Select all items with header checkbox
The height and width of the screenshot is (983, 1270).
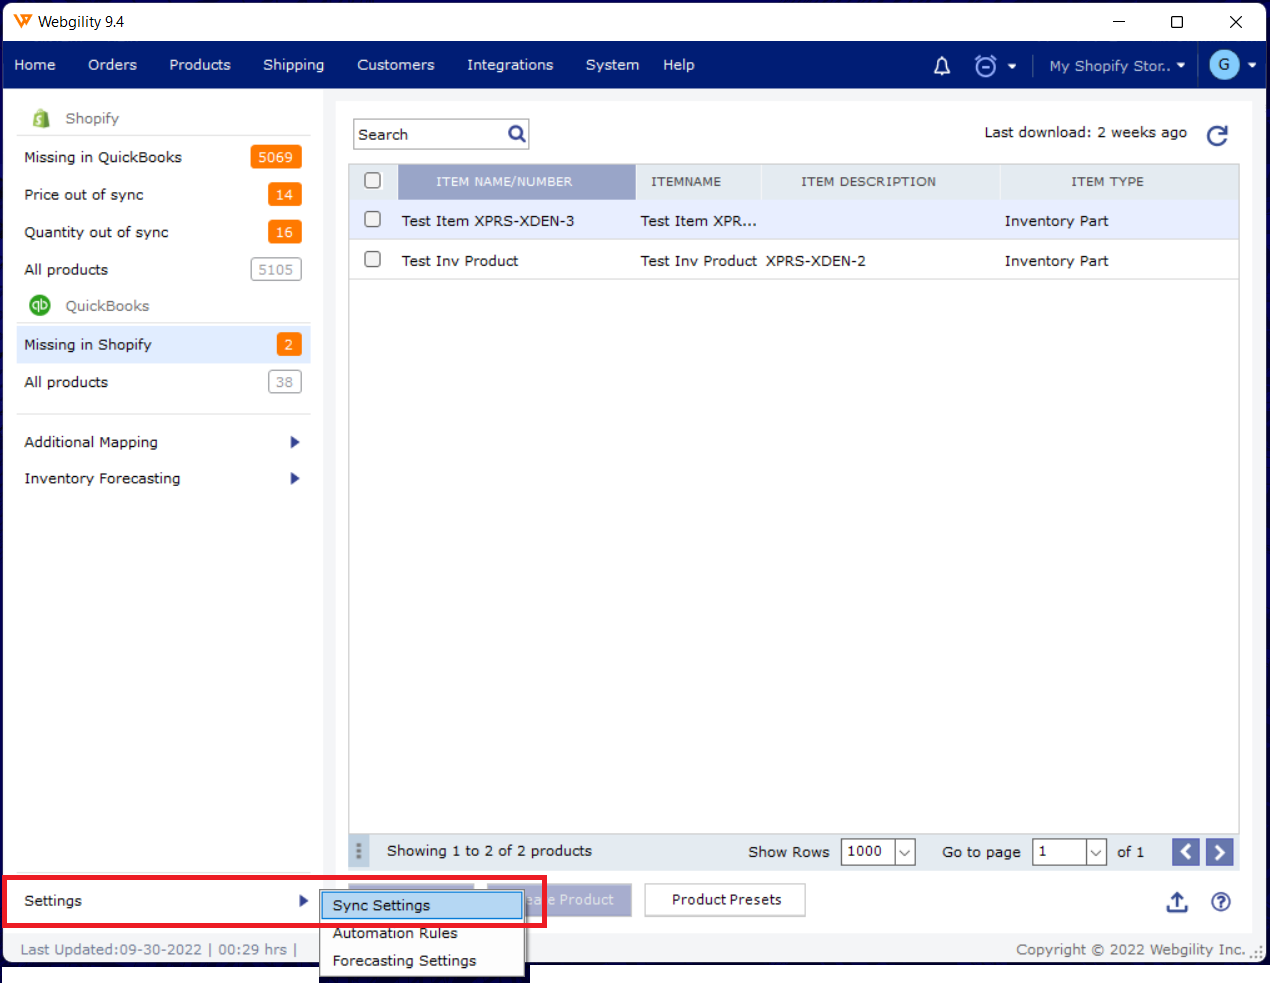(x=373, y=181)
